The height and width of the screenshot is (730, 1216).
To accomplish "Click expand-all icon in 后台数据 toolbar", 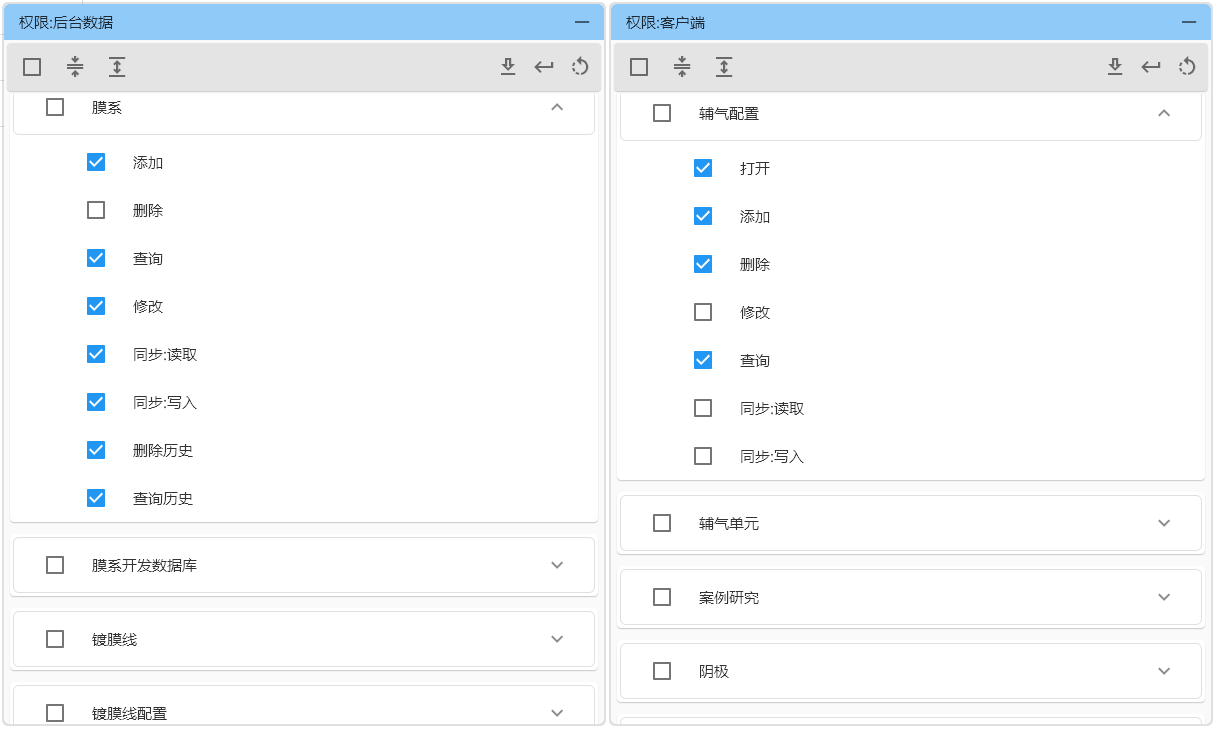I will (x=117, y=67).
